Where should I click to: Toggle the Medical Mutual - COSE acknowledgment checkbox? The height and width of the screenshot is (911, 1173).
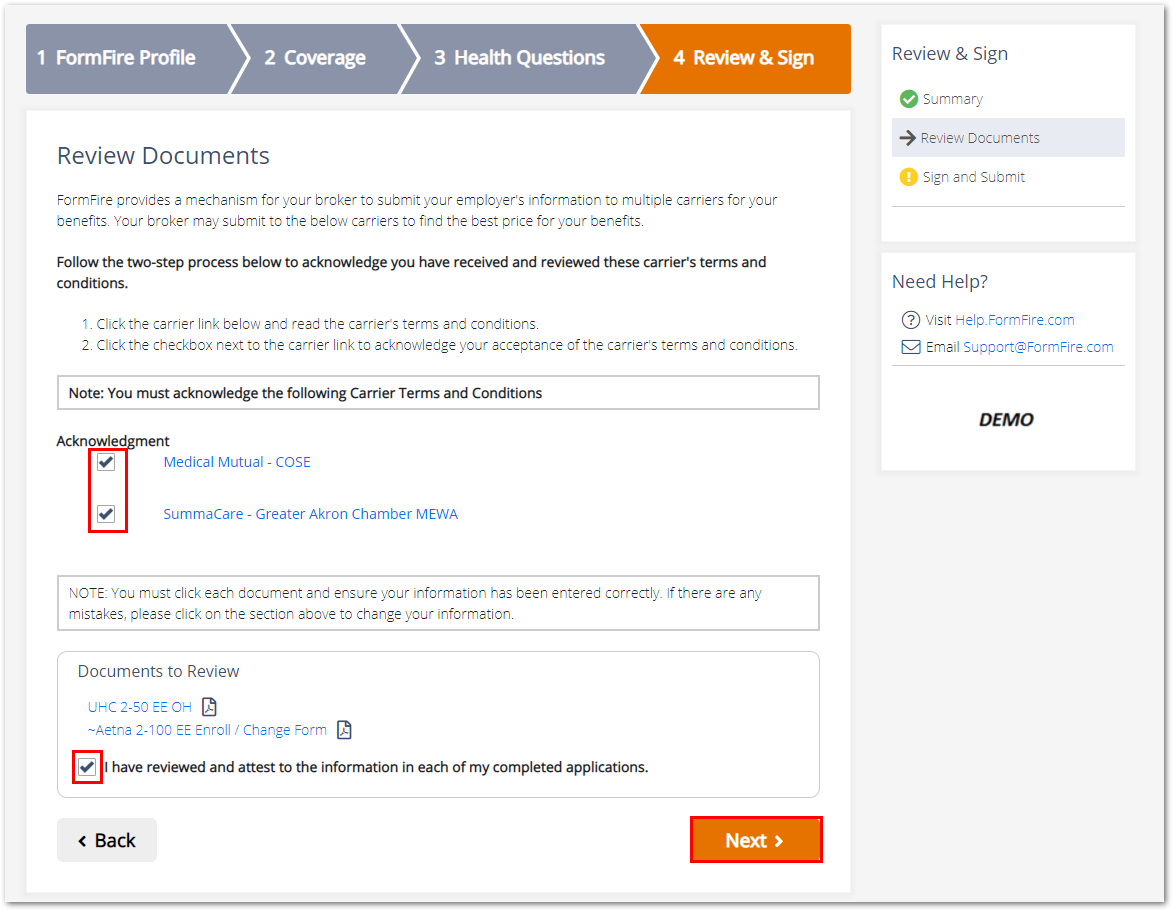106,462
